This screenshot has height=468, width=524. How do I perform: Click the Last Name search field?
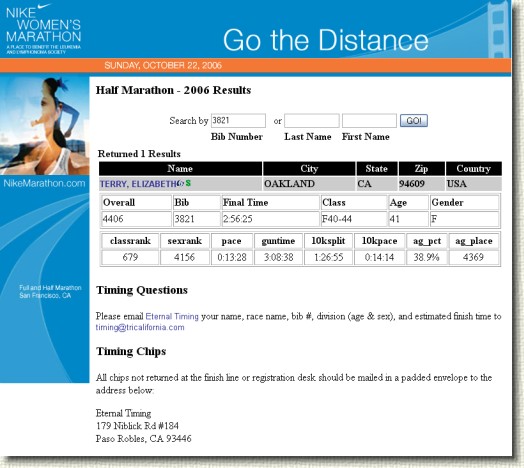coord(312,121)
